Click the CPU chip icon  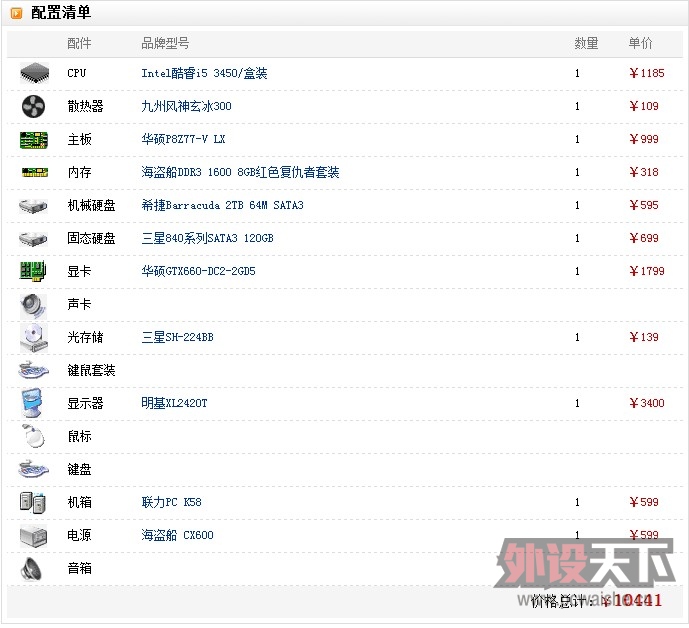34,73
